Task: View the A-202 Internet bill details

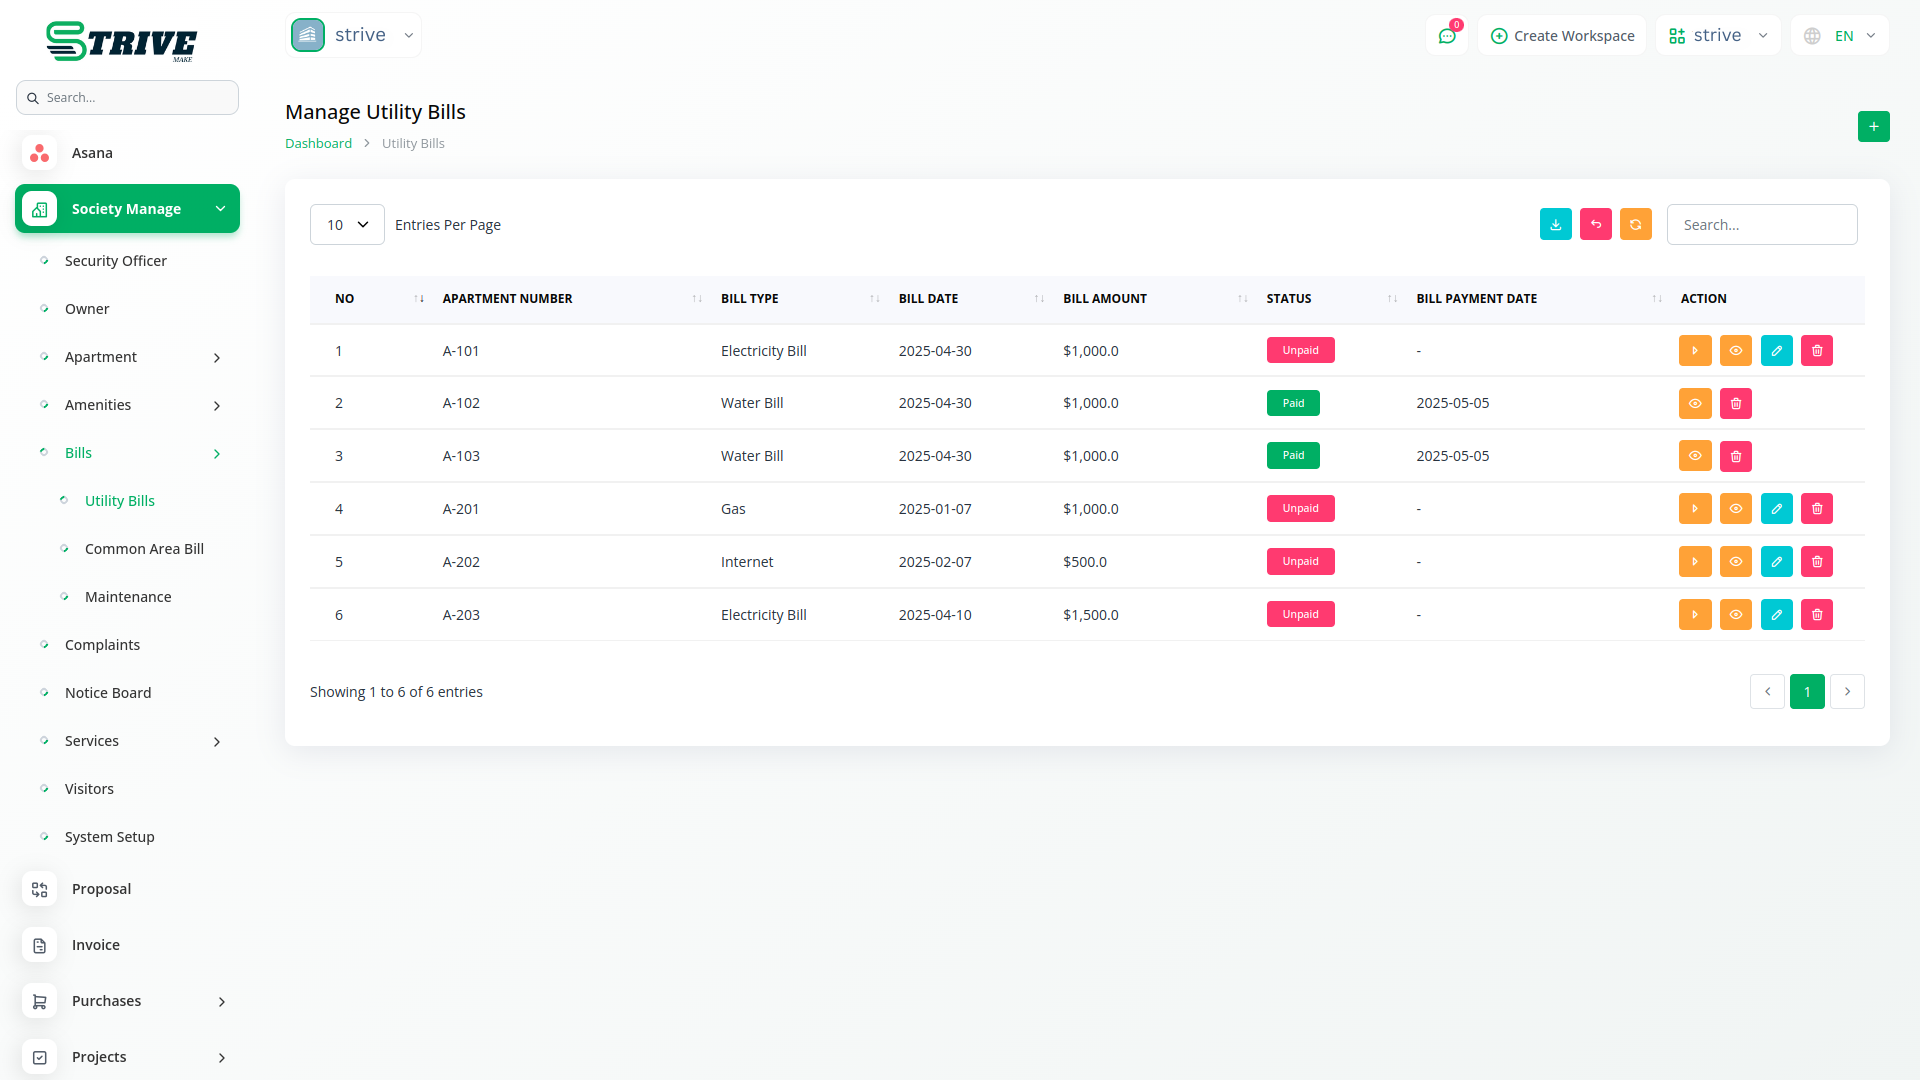Action: point(1735,562)
